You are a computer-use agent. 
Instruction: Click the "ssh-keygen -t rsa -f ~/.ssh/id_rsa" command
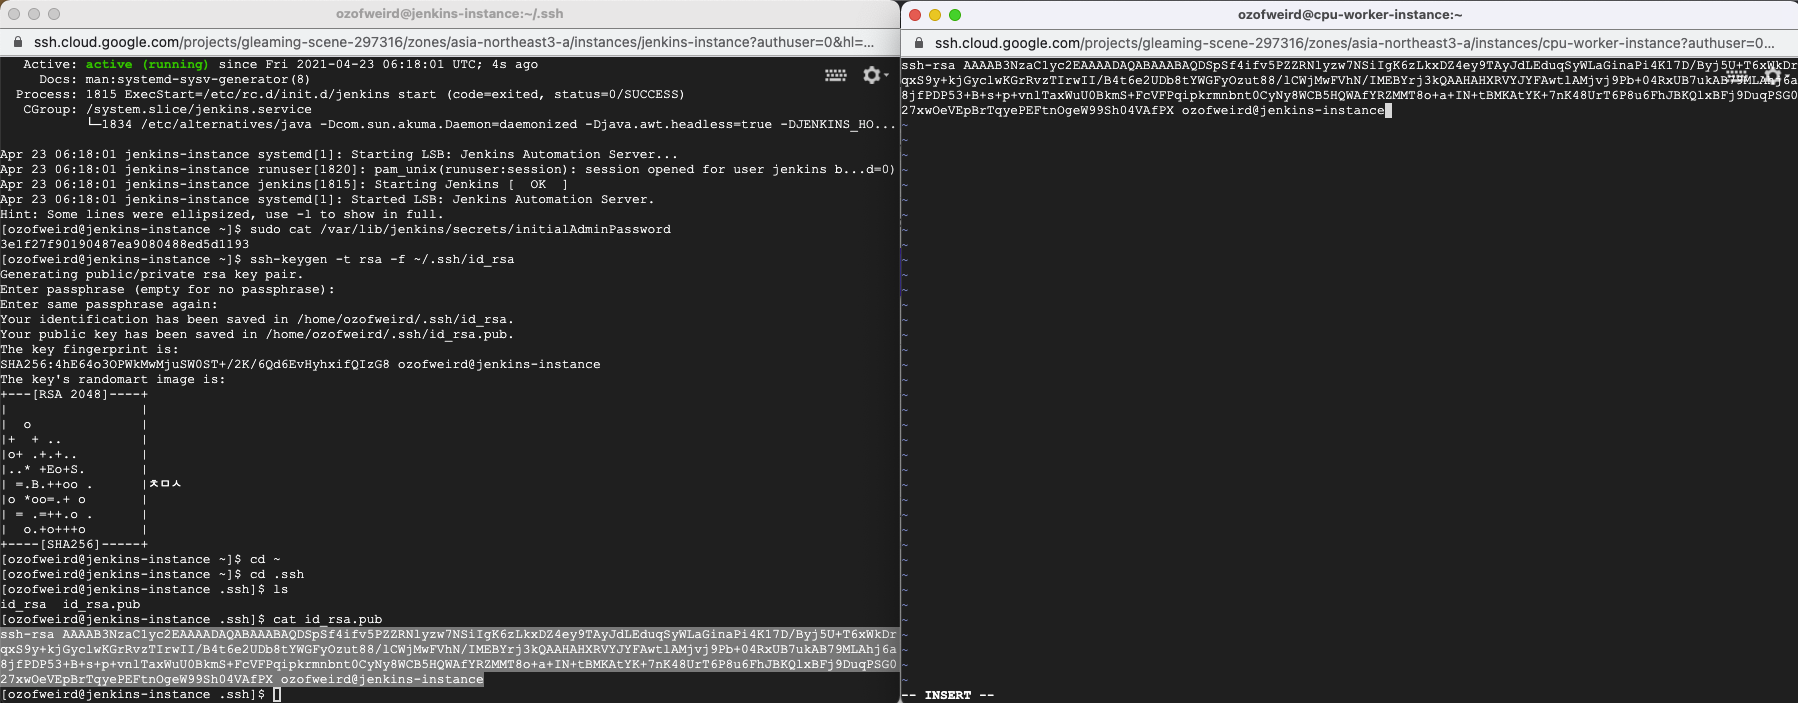(382, 259)
